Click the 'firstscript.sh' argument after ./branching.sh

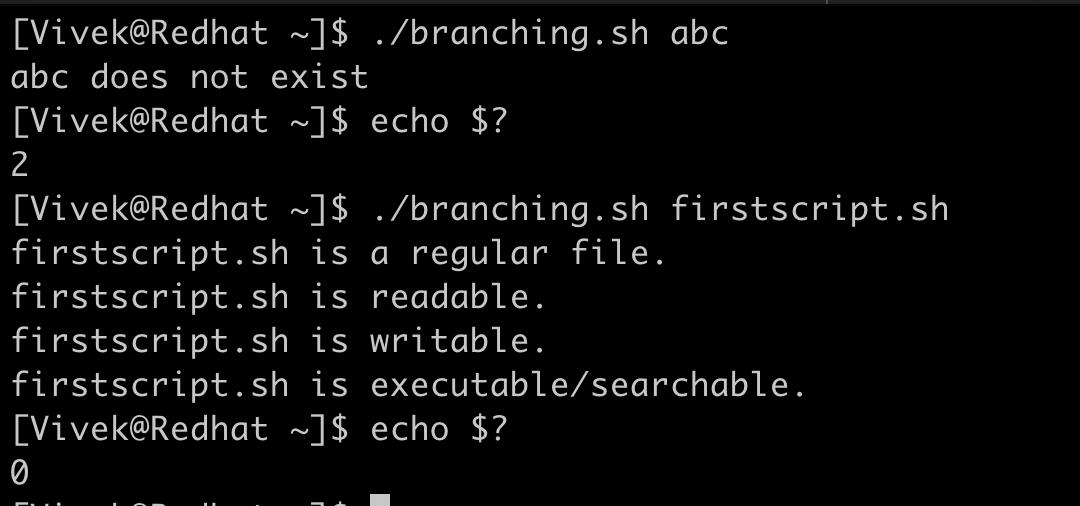(809, 209)
